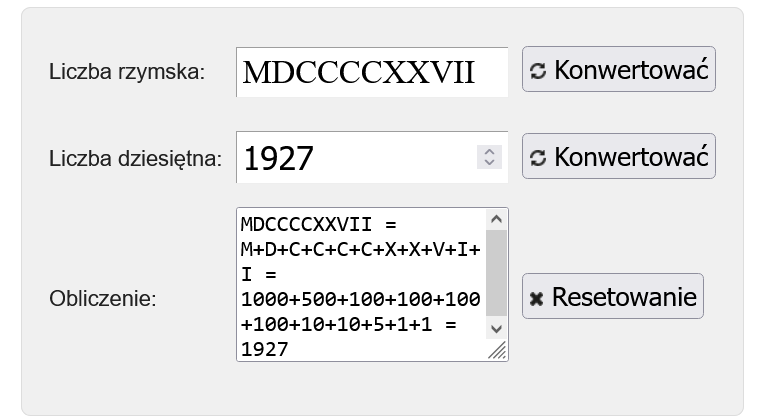Click the scroll down arrow in Obliczenie box
The image size is (766, 416).
[x=497, y=328]
